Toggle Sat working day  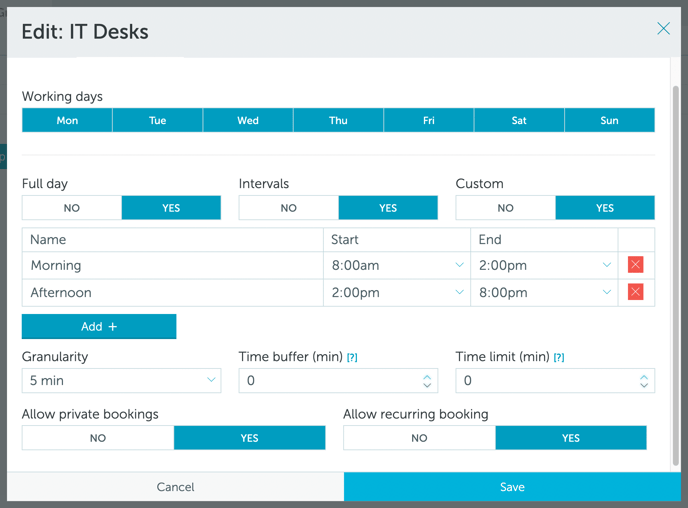pyautogui.click(x=519, y=120)
